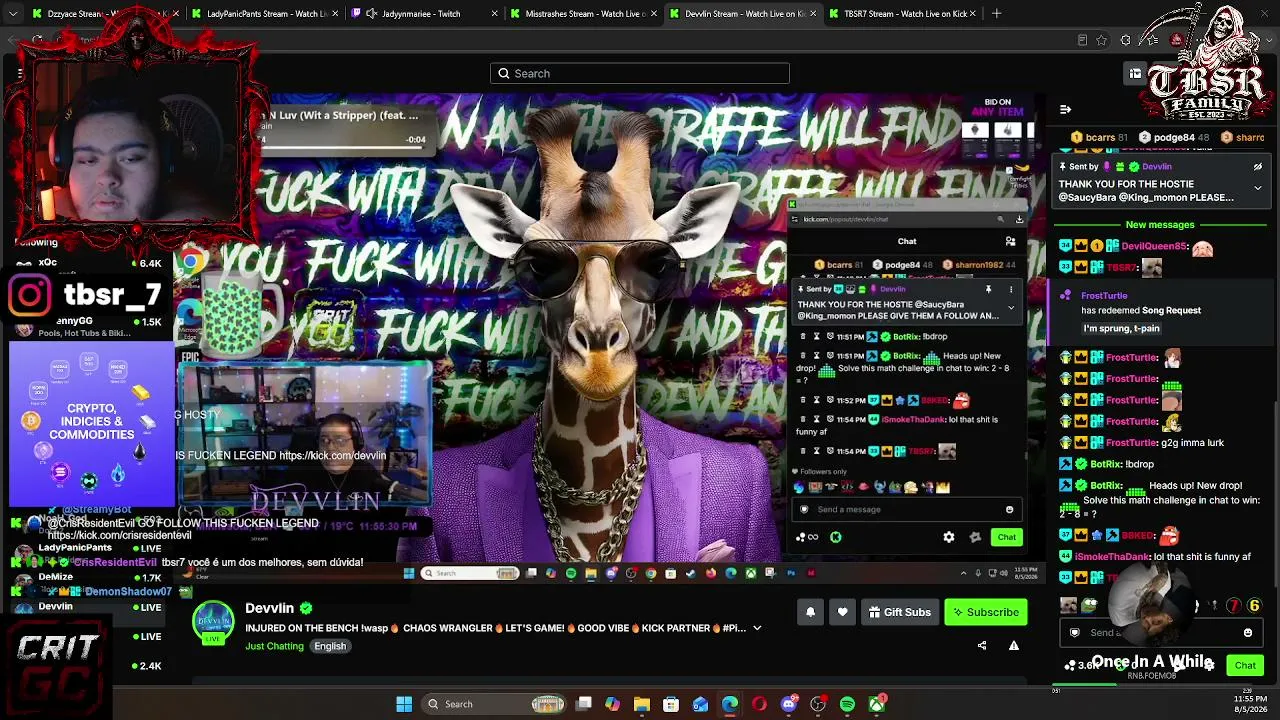The height and width of the screenshot is (720, 1280).
Task: Open channel points in popout chat
Action: (x=807, y=537)
